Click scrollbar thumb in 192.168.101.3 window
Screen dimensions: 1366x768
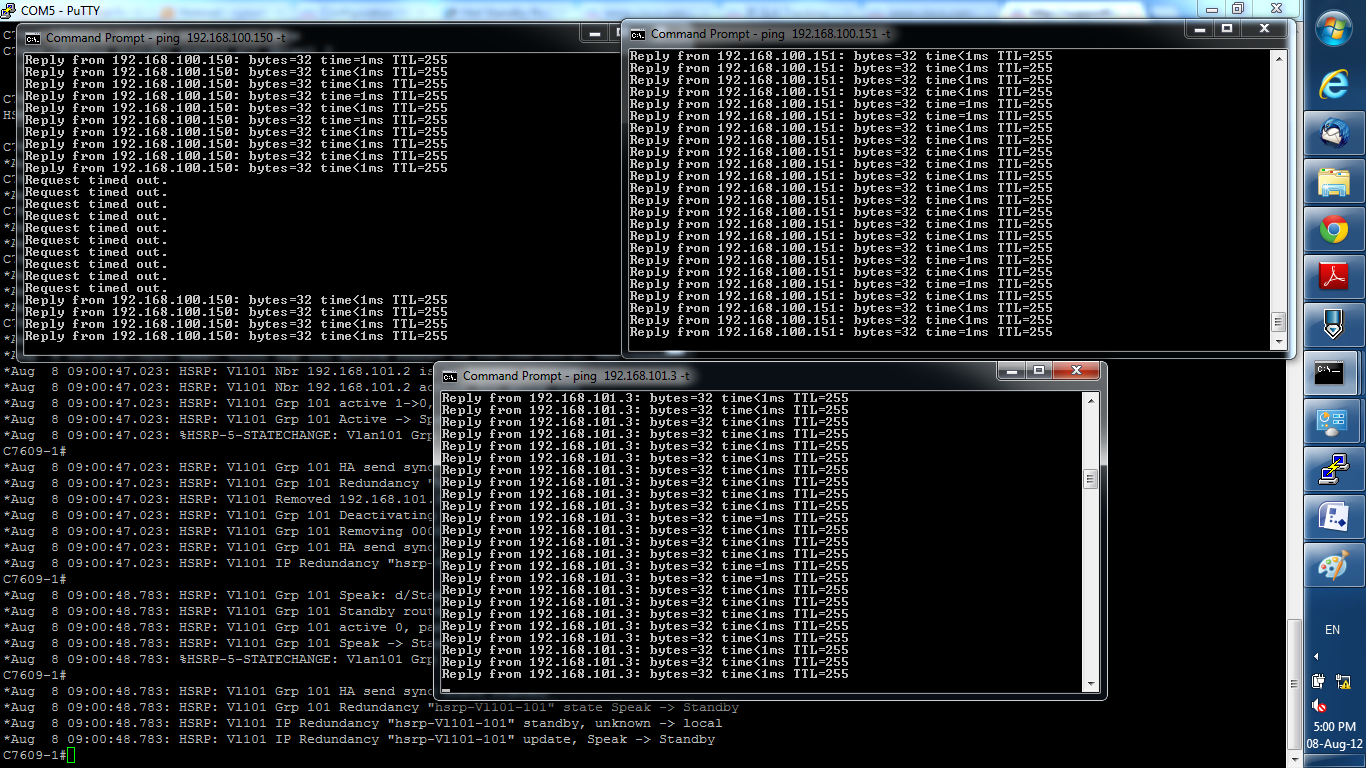(x=1090, y=479)
